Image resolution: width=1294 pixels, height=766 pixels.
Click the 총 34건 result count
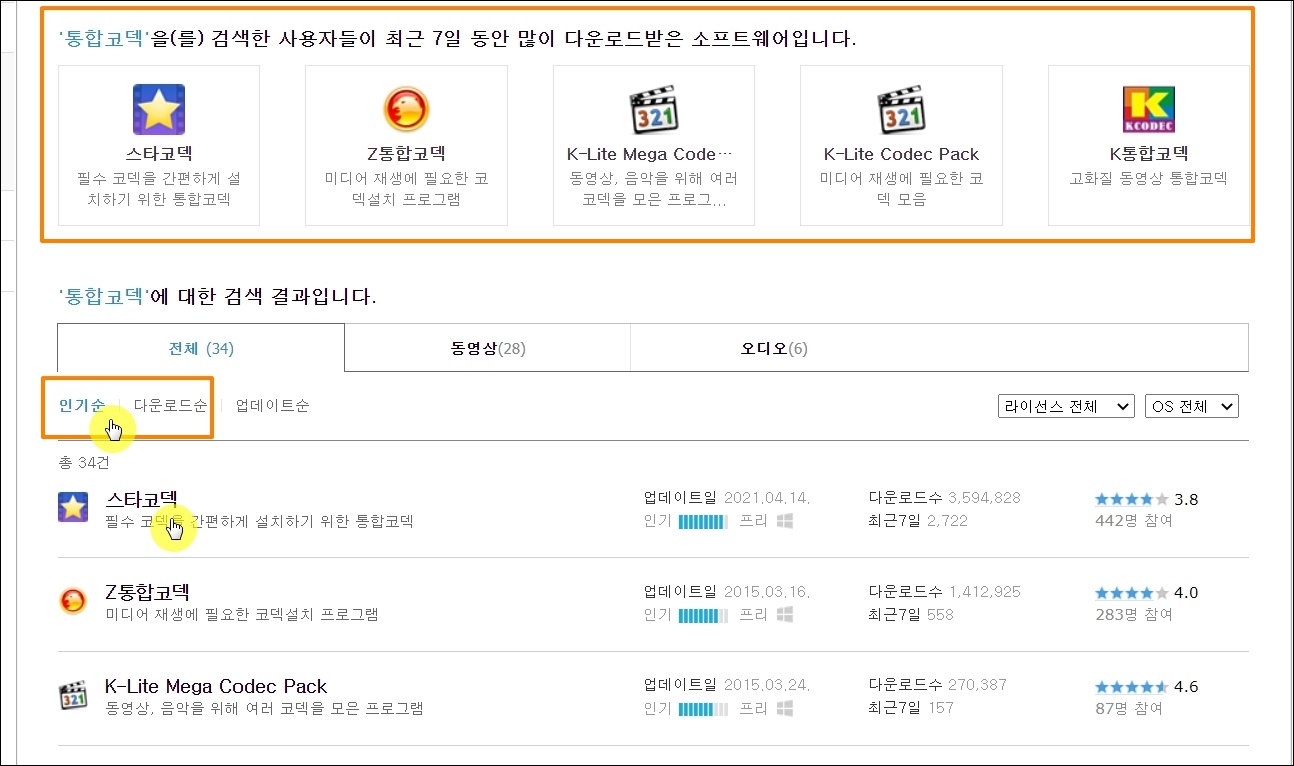click(x=84, y=463)
